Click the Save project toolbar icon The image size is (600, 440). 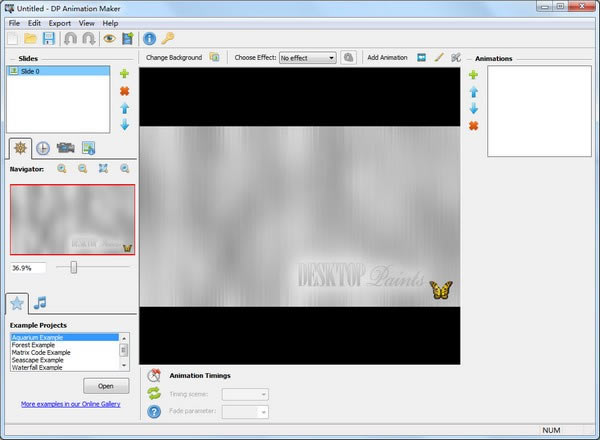(49, 39)
